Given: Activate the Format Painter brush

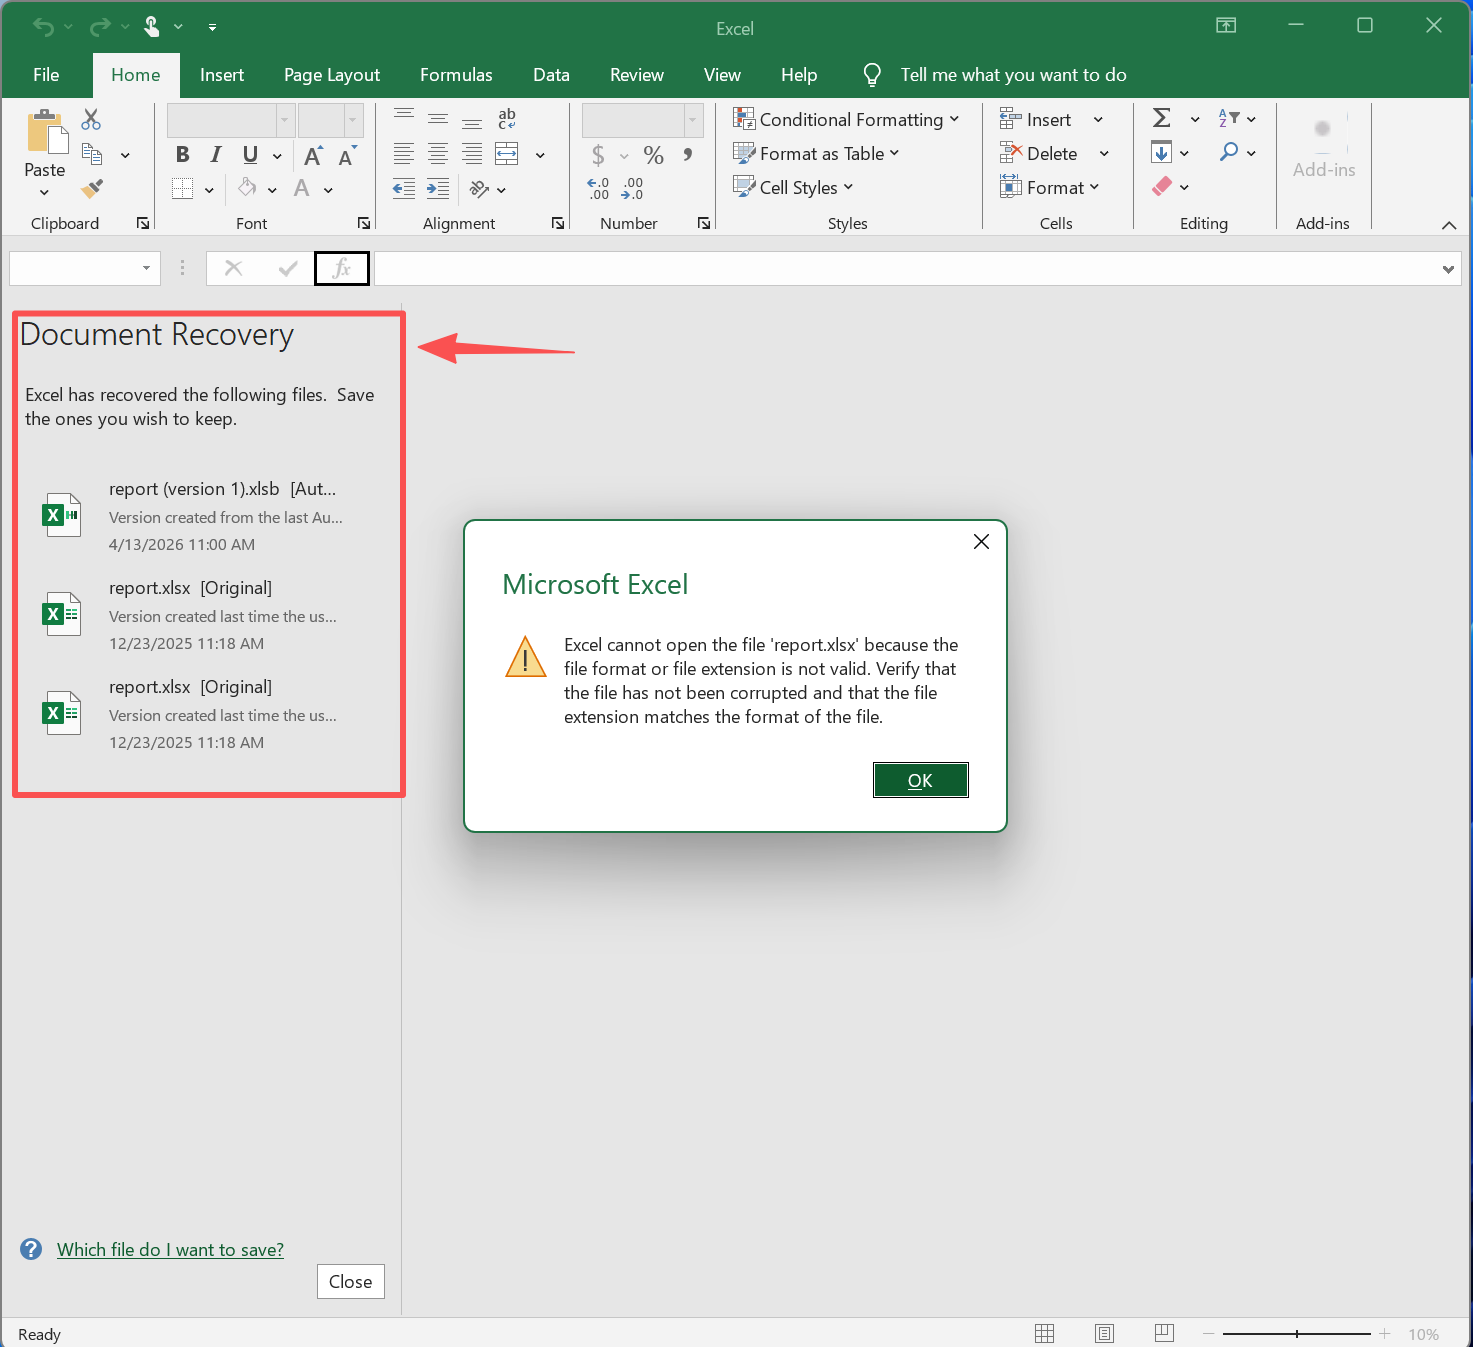Looking at the screenshot, I should (x=92, y=188).
